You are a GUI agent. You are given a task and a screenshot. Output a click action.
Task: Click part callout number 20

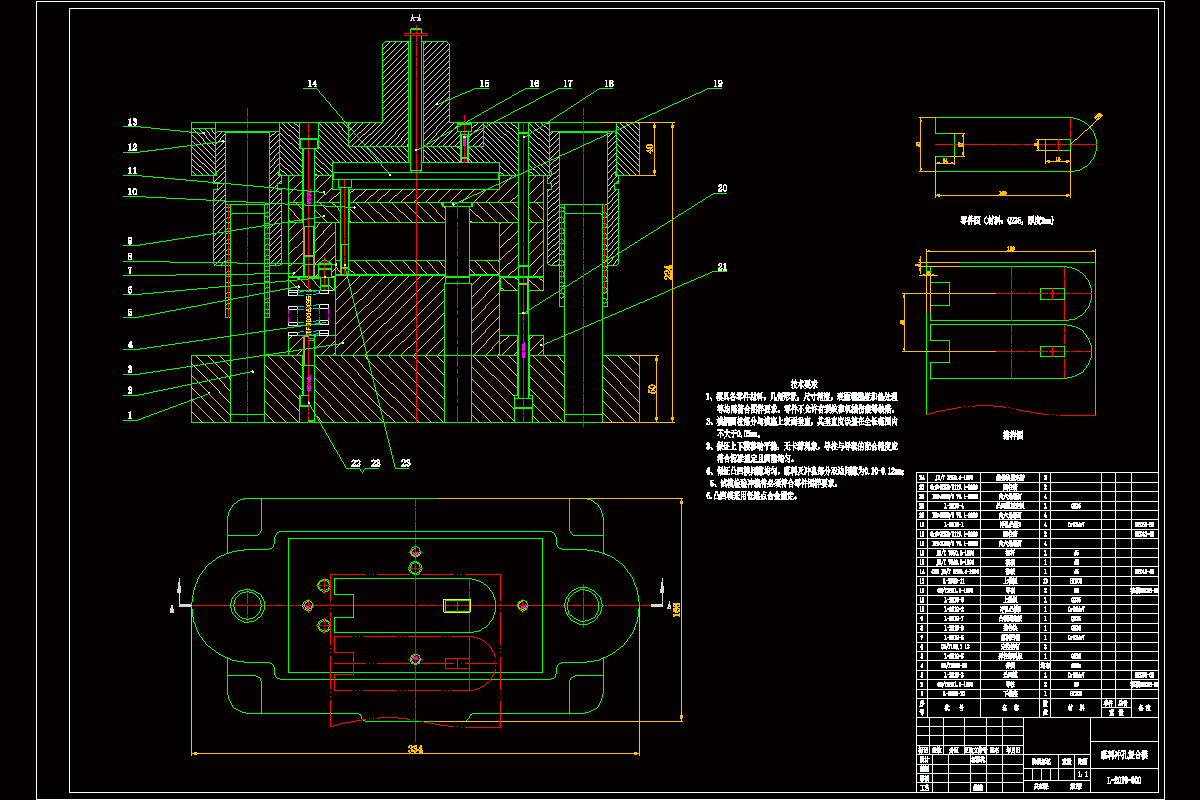pos(722,188)
